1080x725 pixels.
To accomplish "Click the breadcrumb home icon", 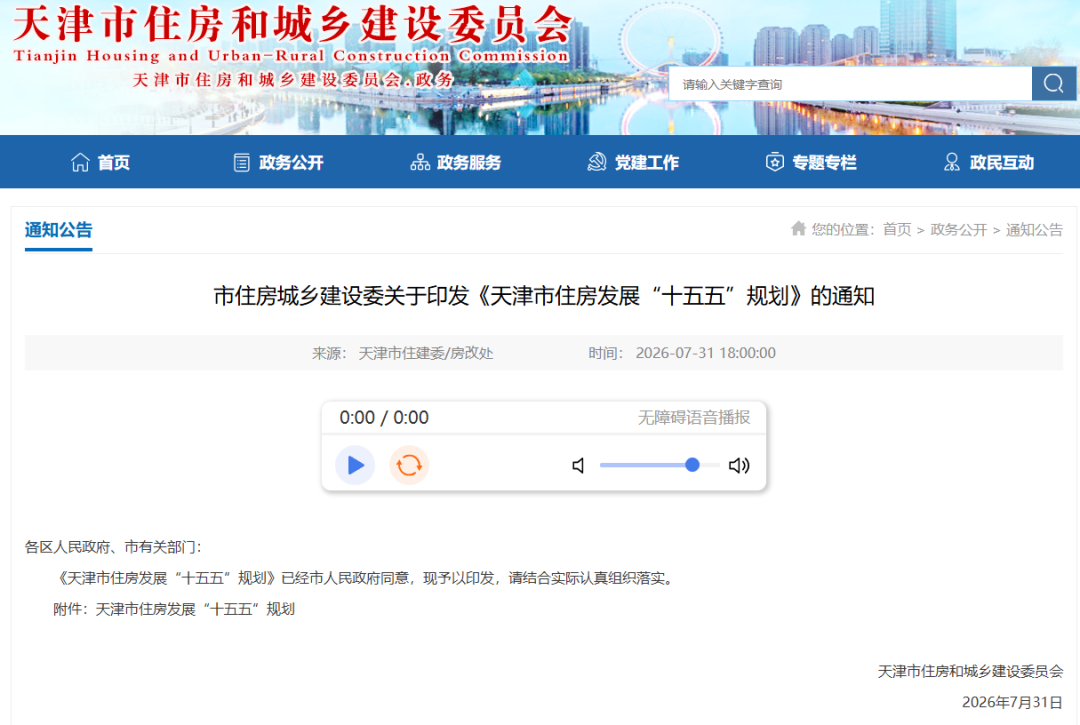I will pos(798,229).
